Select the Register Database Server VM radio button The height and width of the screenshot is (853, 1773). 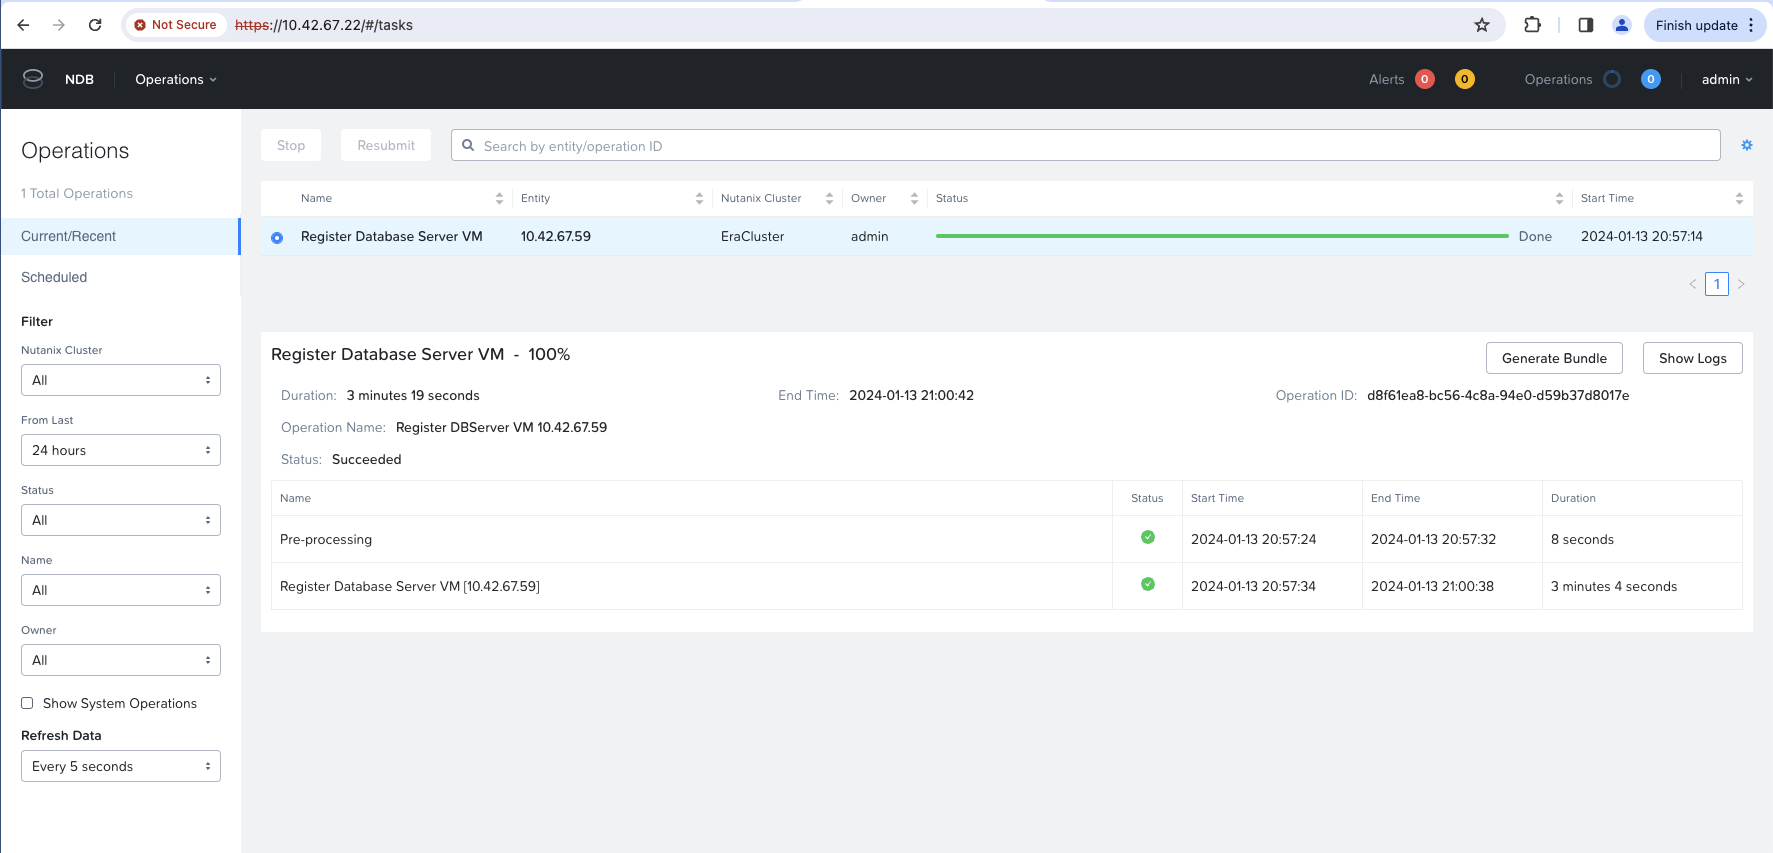click(277, 238)
